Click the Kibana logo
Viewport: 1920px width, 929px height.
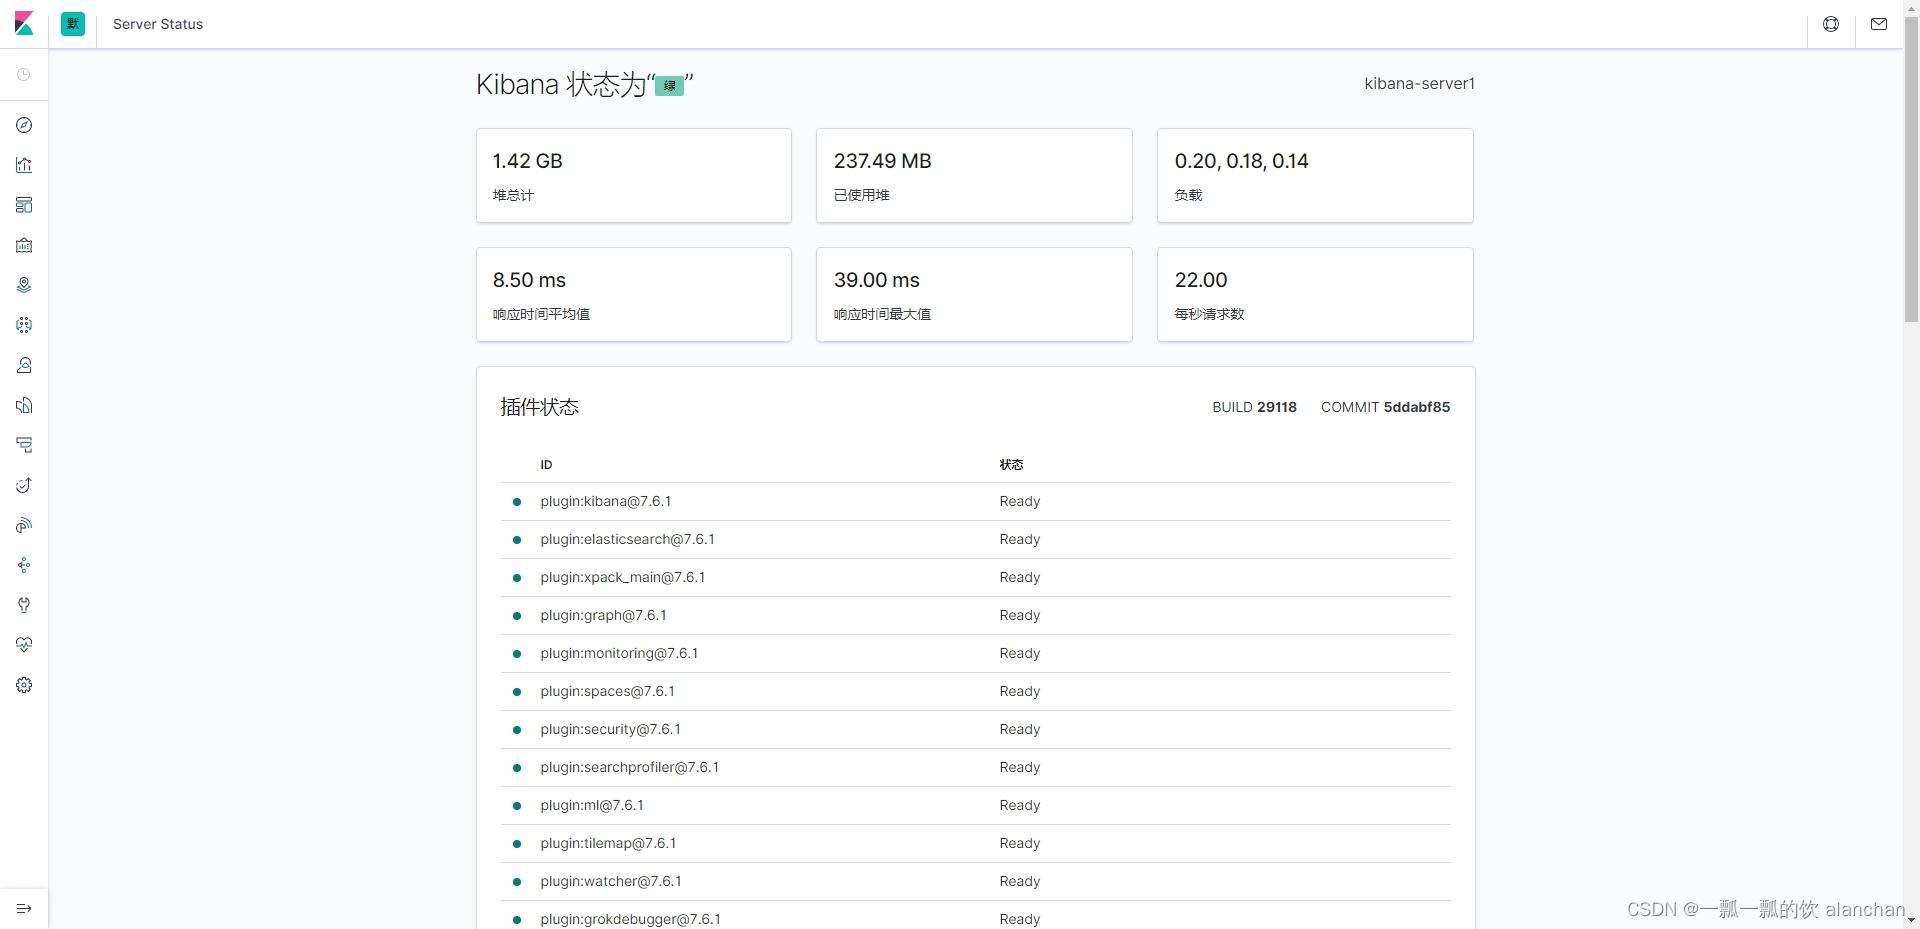point(24,24)
